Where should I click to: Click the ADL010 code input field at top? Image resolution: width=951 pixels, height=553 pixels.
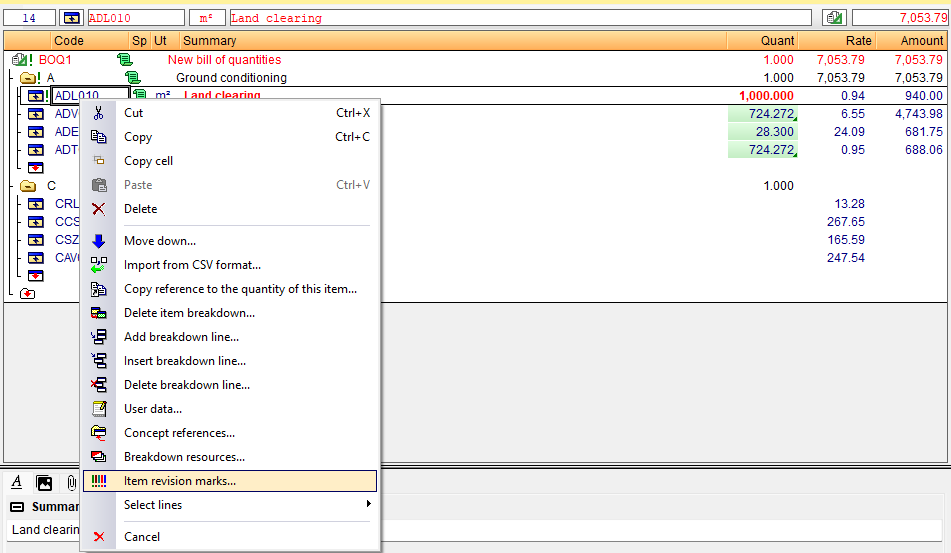tap(136, 18)
